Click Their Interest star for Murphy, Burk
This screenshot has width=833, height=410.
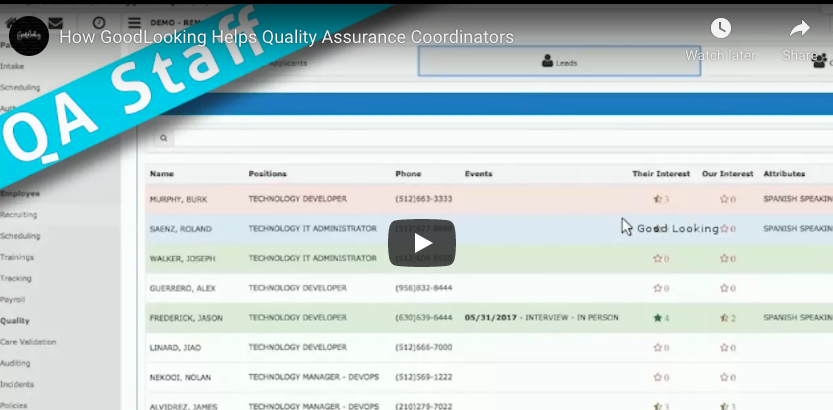657,199
